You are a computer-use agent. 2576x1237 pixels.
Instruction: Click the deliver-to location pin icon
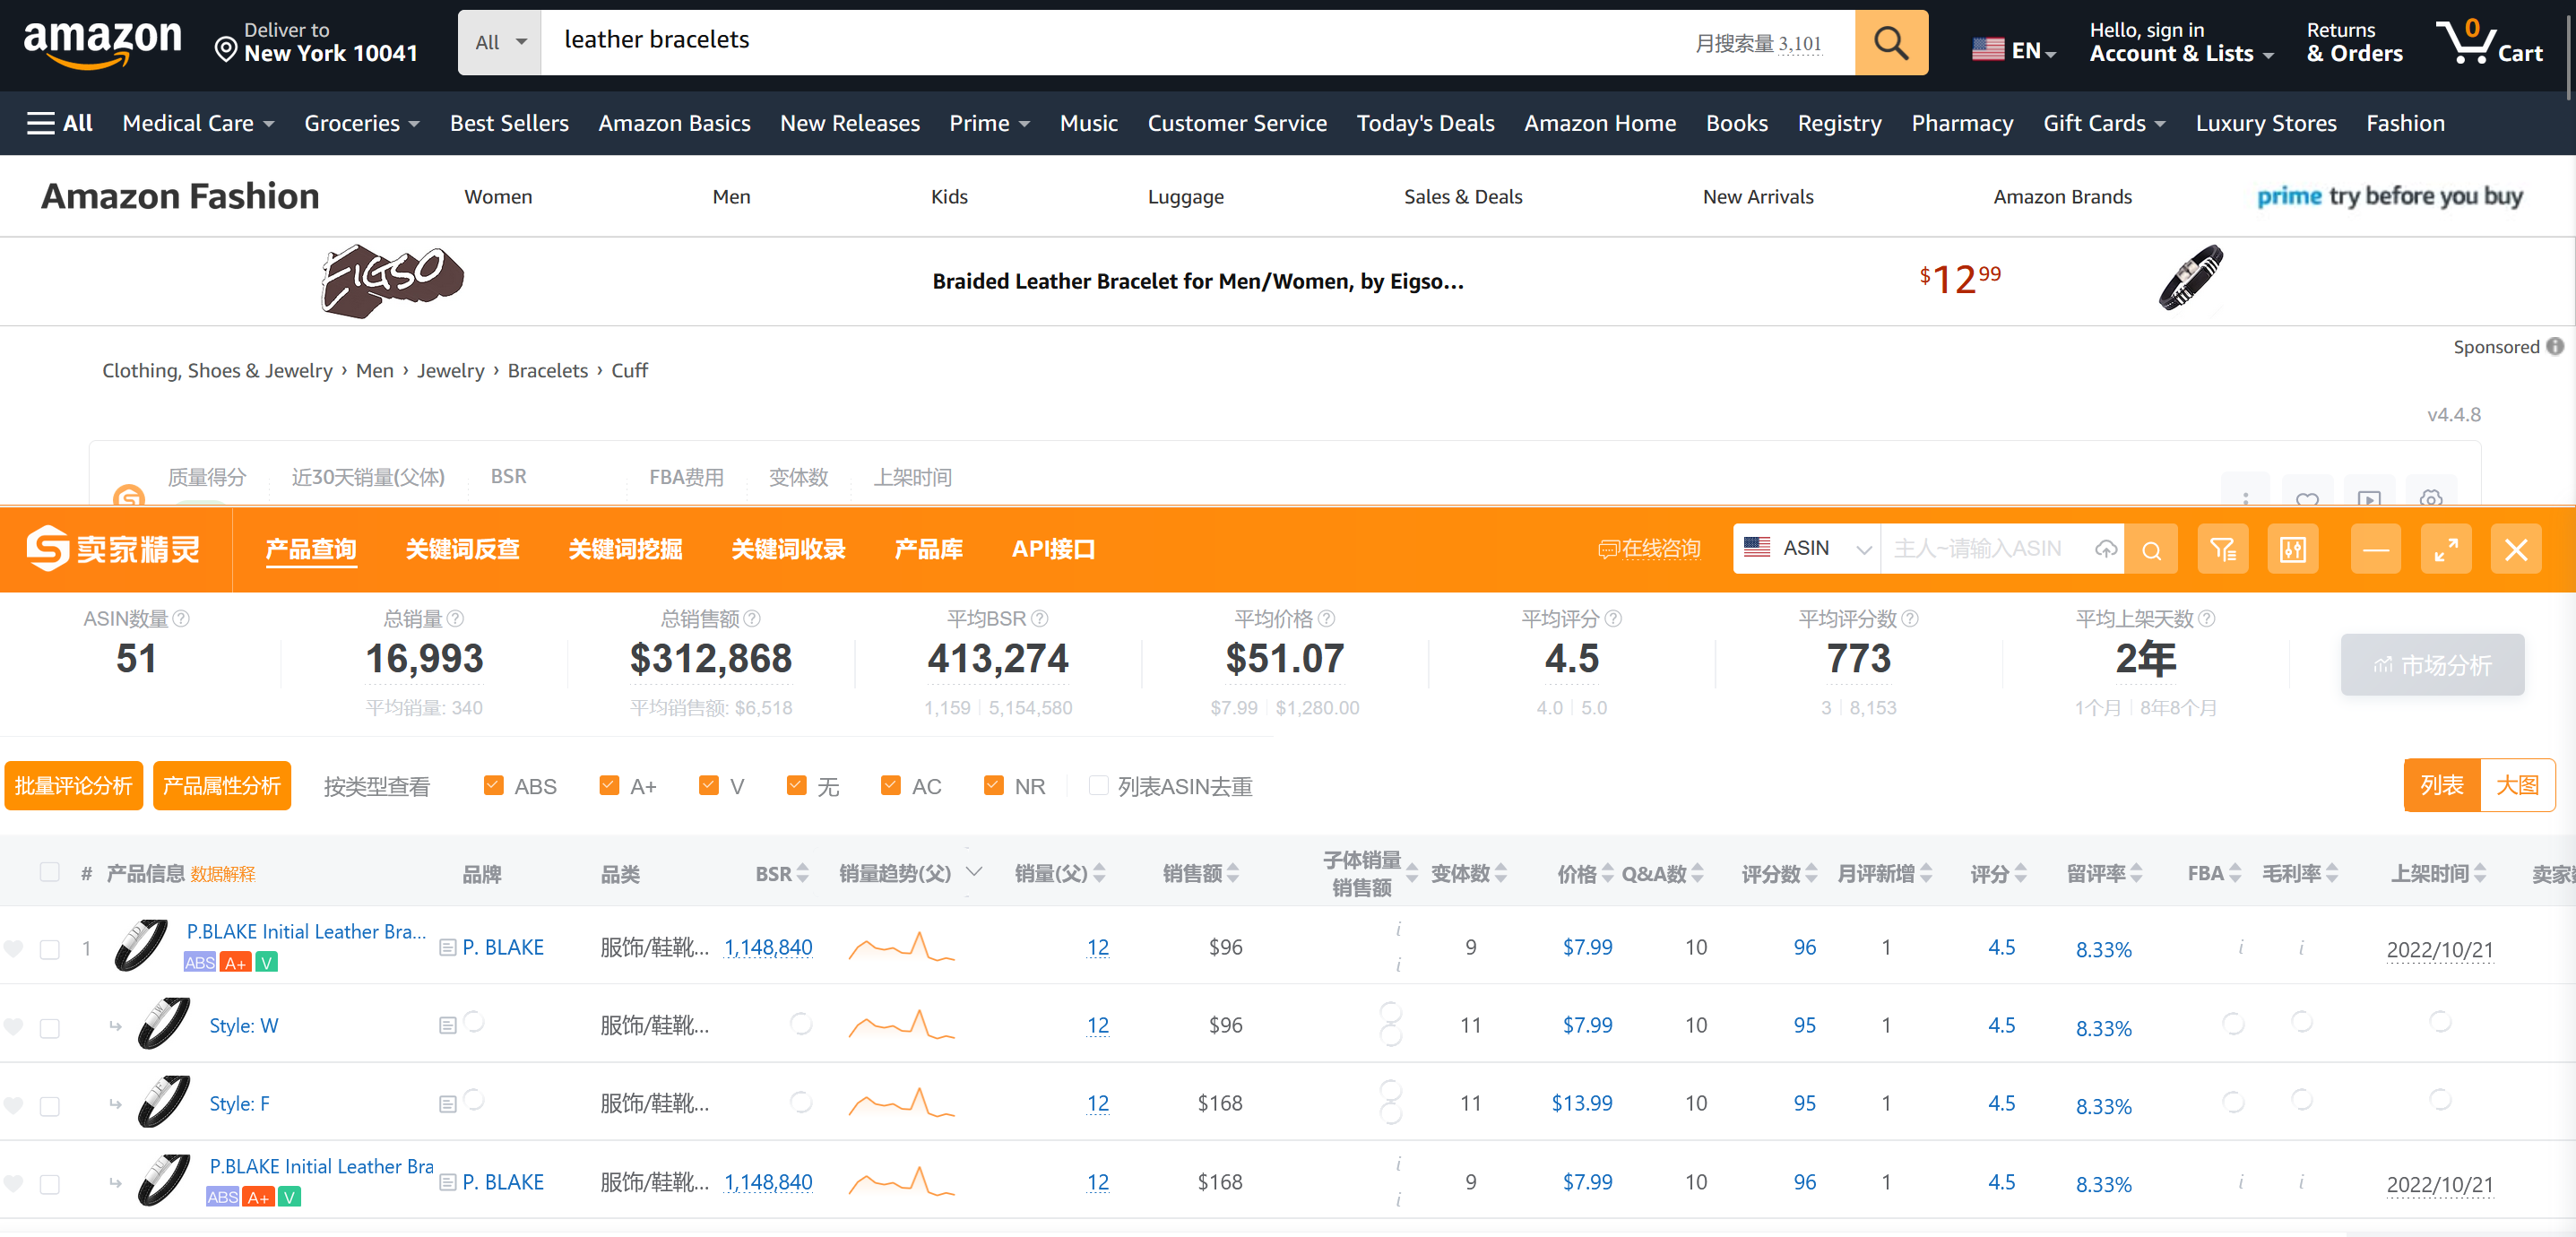pos(226,50)
